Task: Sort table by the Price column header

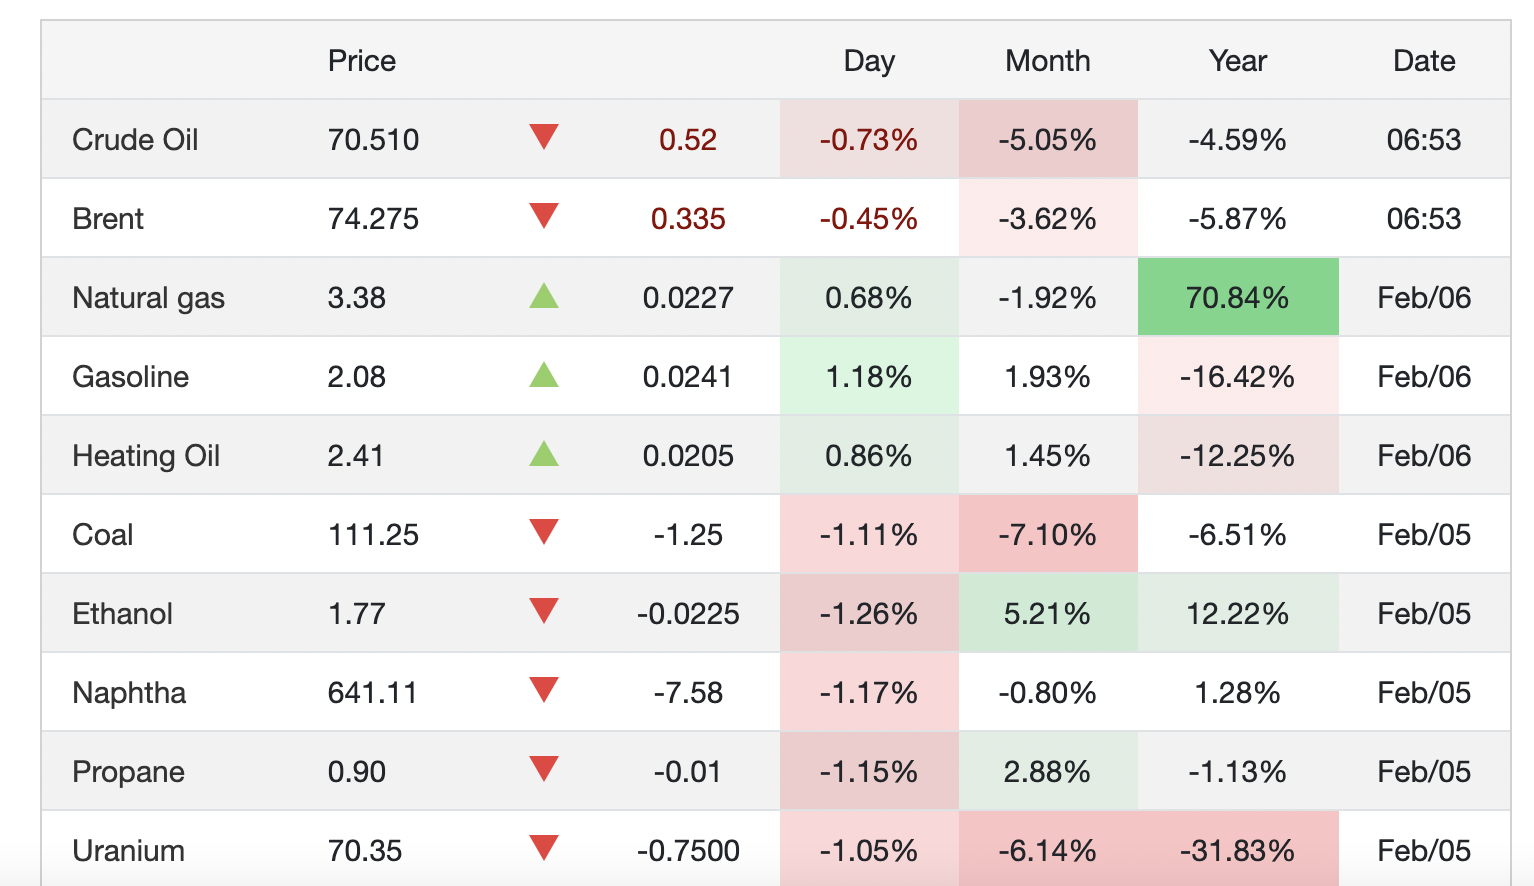Action: coord(362,61)
